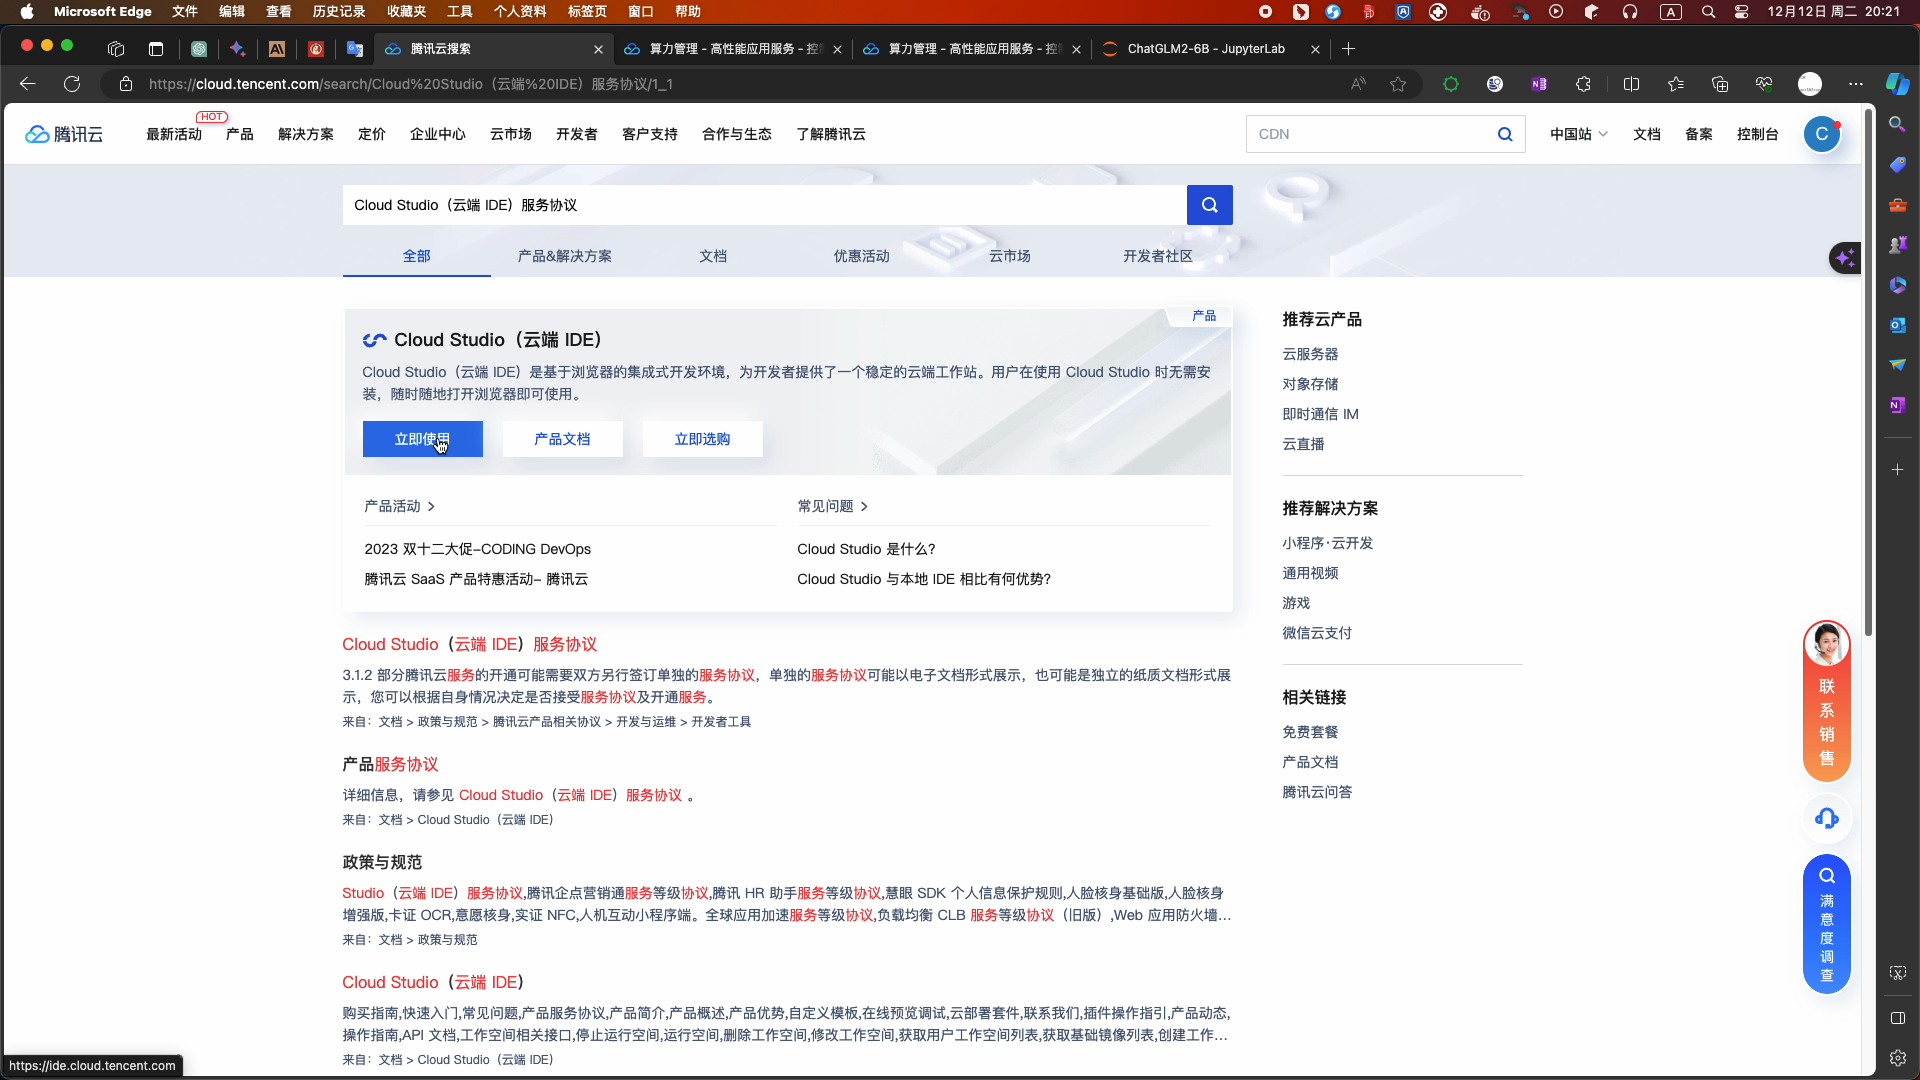This screenshot has width=1920, height=1080.
Task: Click the magnifier icon in the CDN search box
Action: coord(1504,134)
